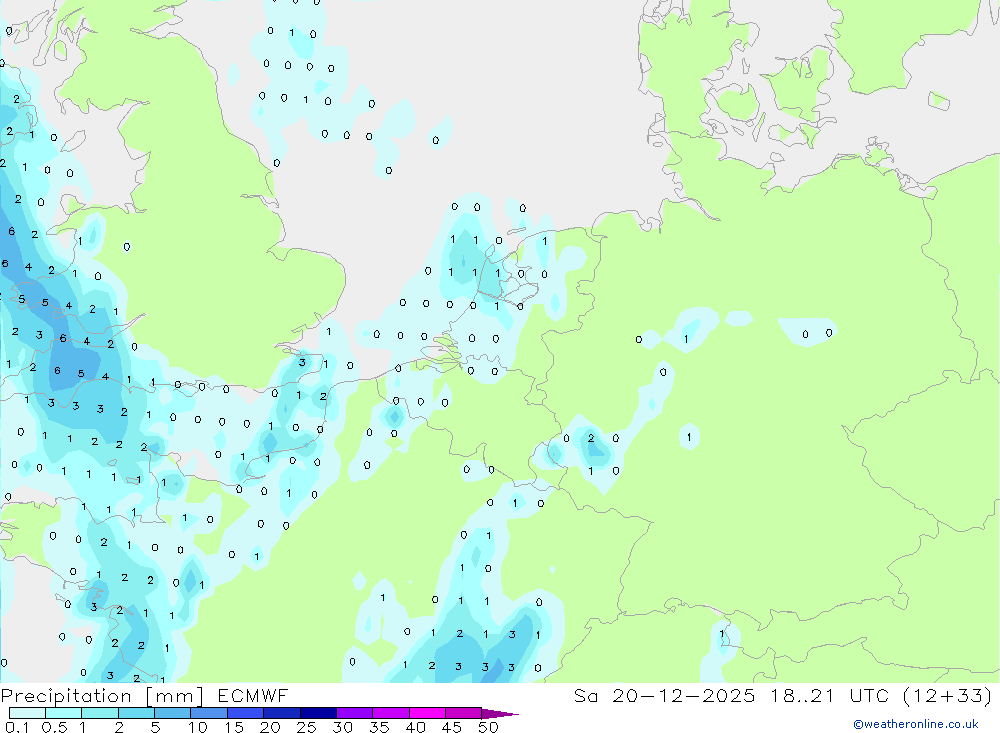Click legend label '10'
The image size is (1000, 733).
click(x=197, y=727)
